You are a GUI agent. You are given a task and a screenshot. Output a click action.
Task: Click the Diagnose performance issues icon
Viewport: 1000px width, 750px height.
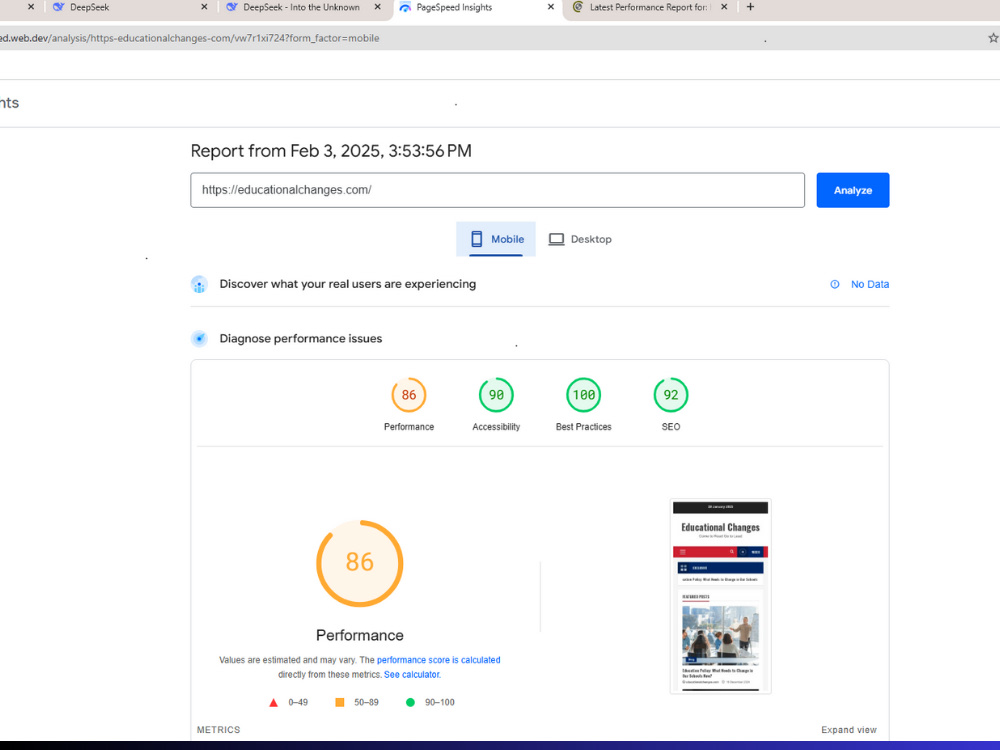click(x=199, y=339)
